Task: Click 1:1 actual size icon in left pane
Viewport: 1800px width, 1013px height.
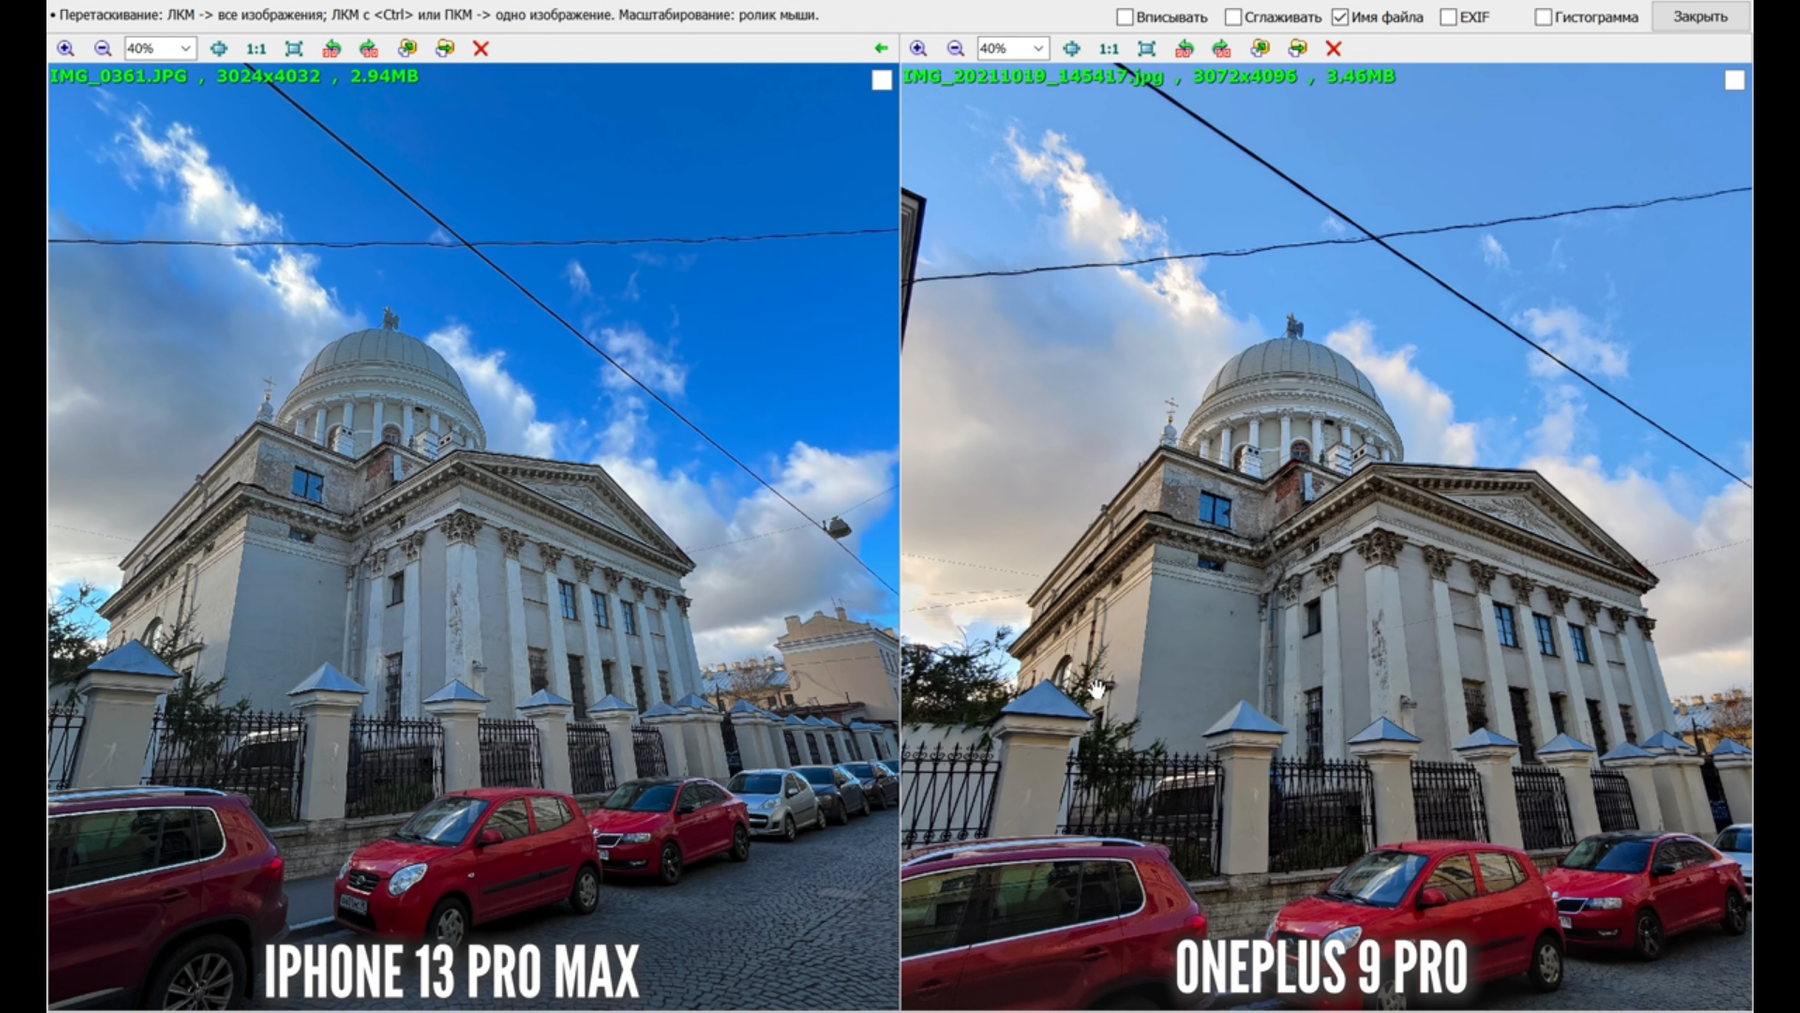Action: coord(256,48)
